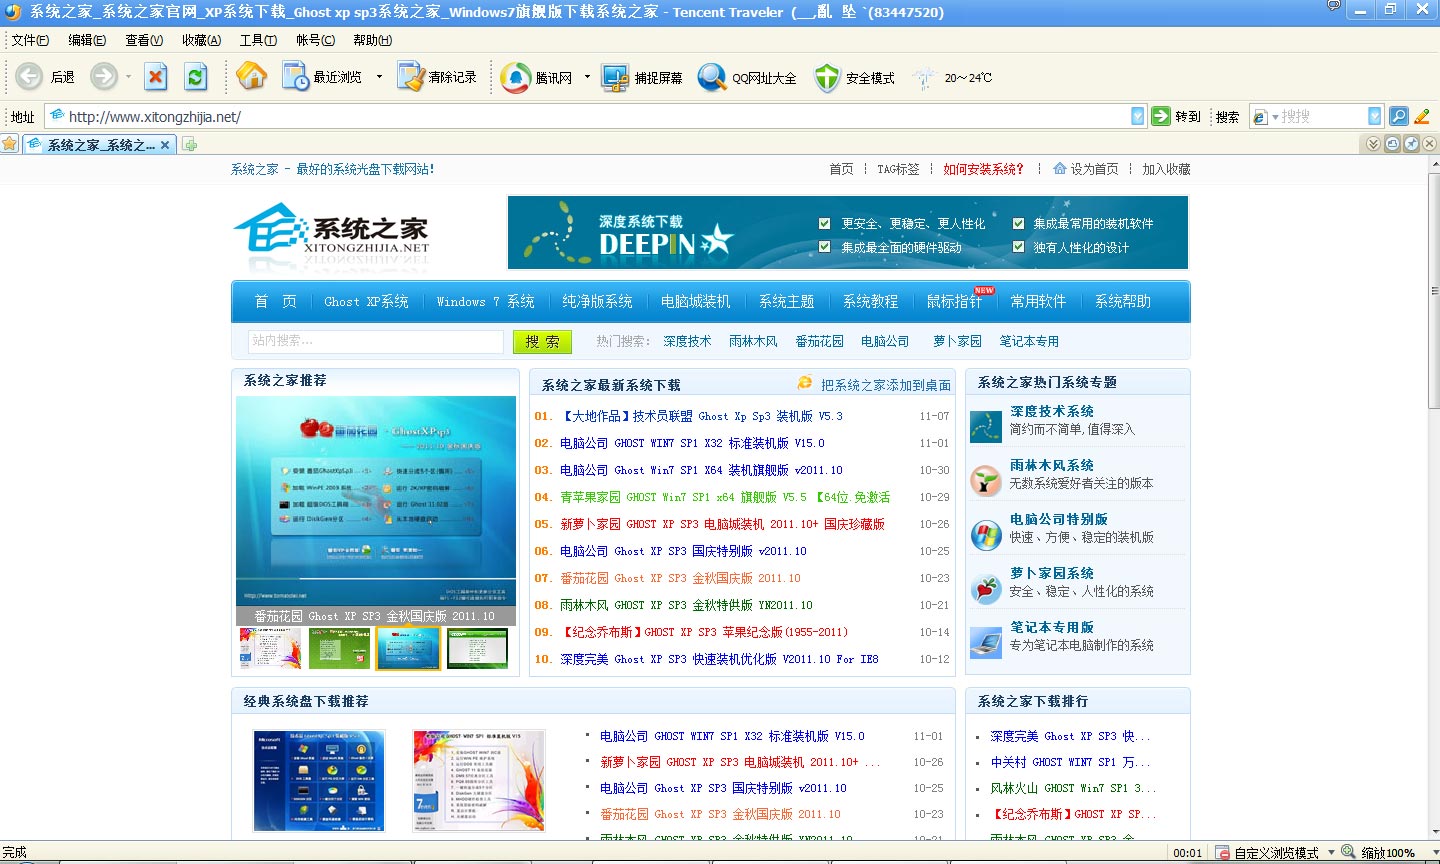Screen dimensions: 1440x864
Task: Click the 站内搜索 site search input field
Action: point(375,341)
